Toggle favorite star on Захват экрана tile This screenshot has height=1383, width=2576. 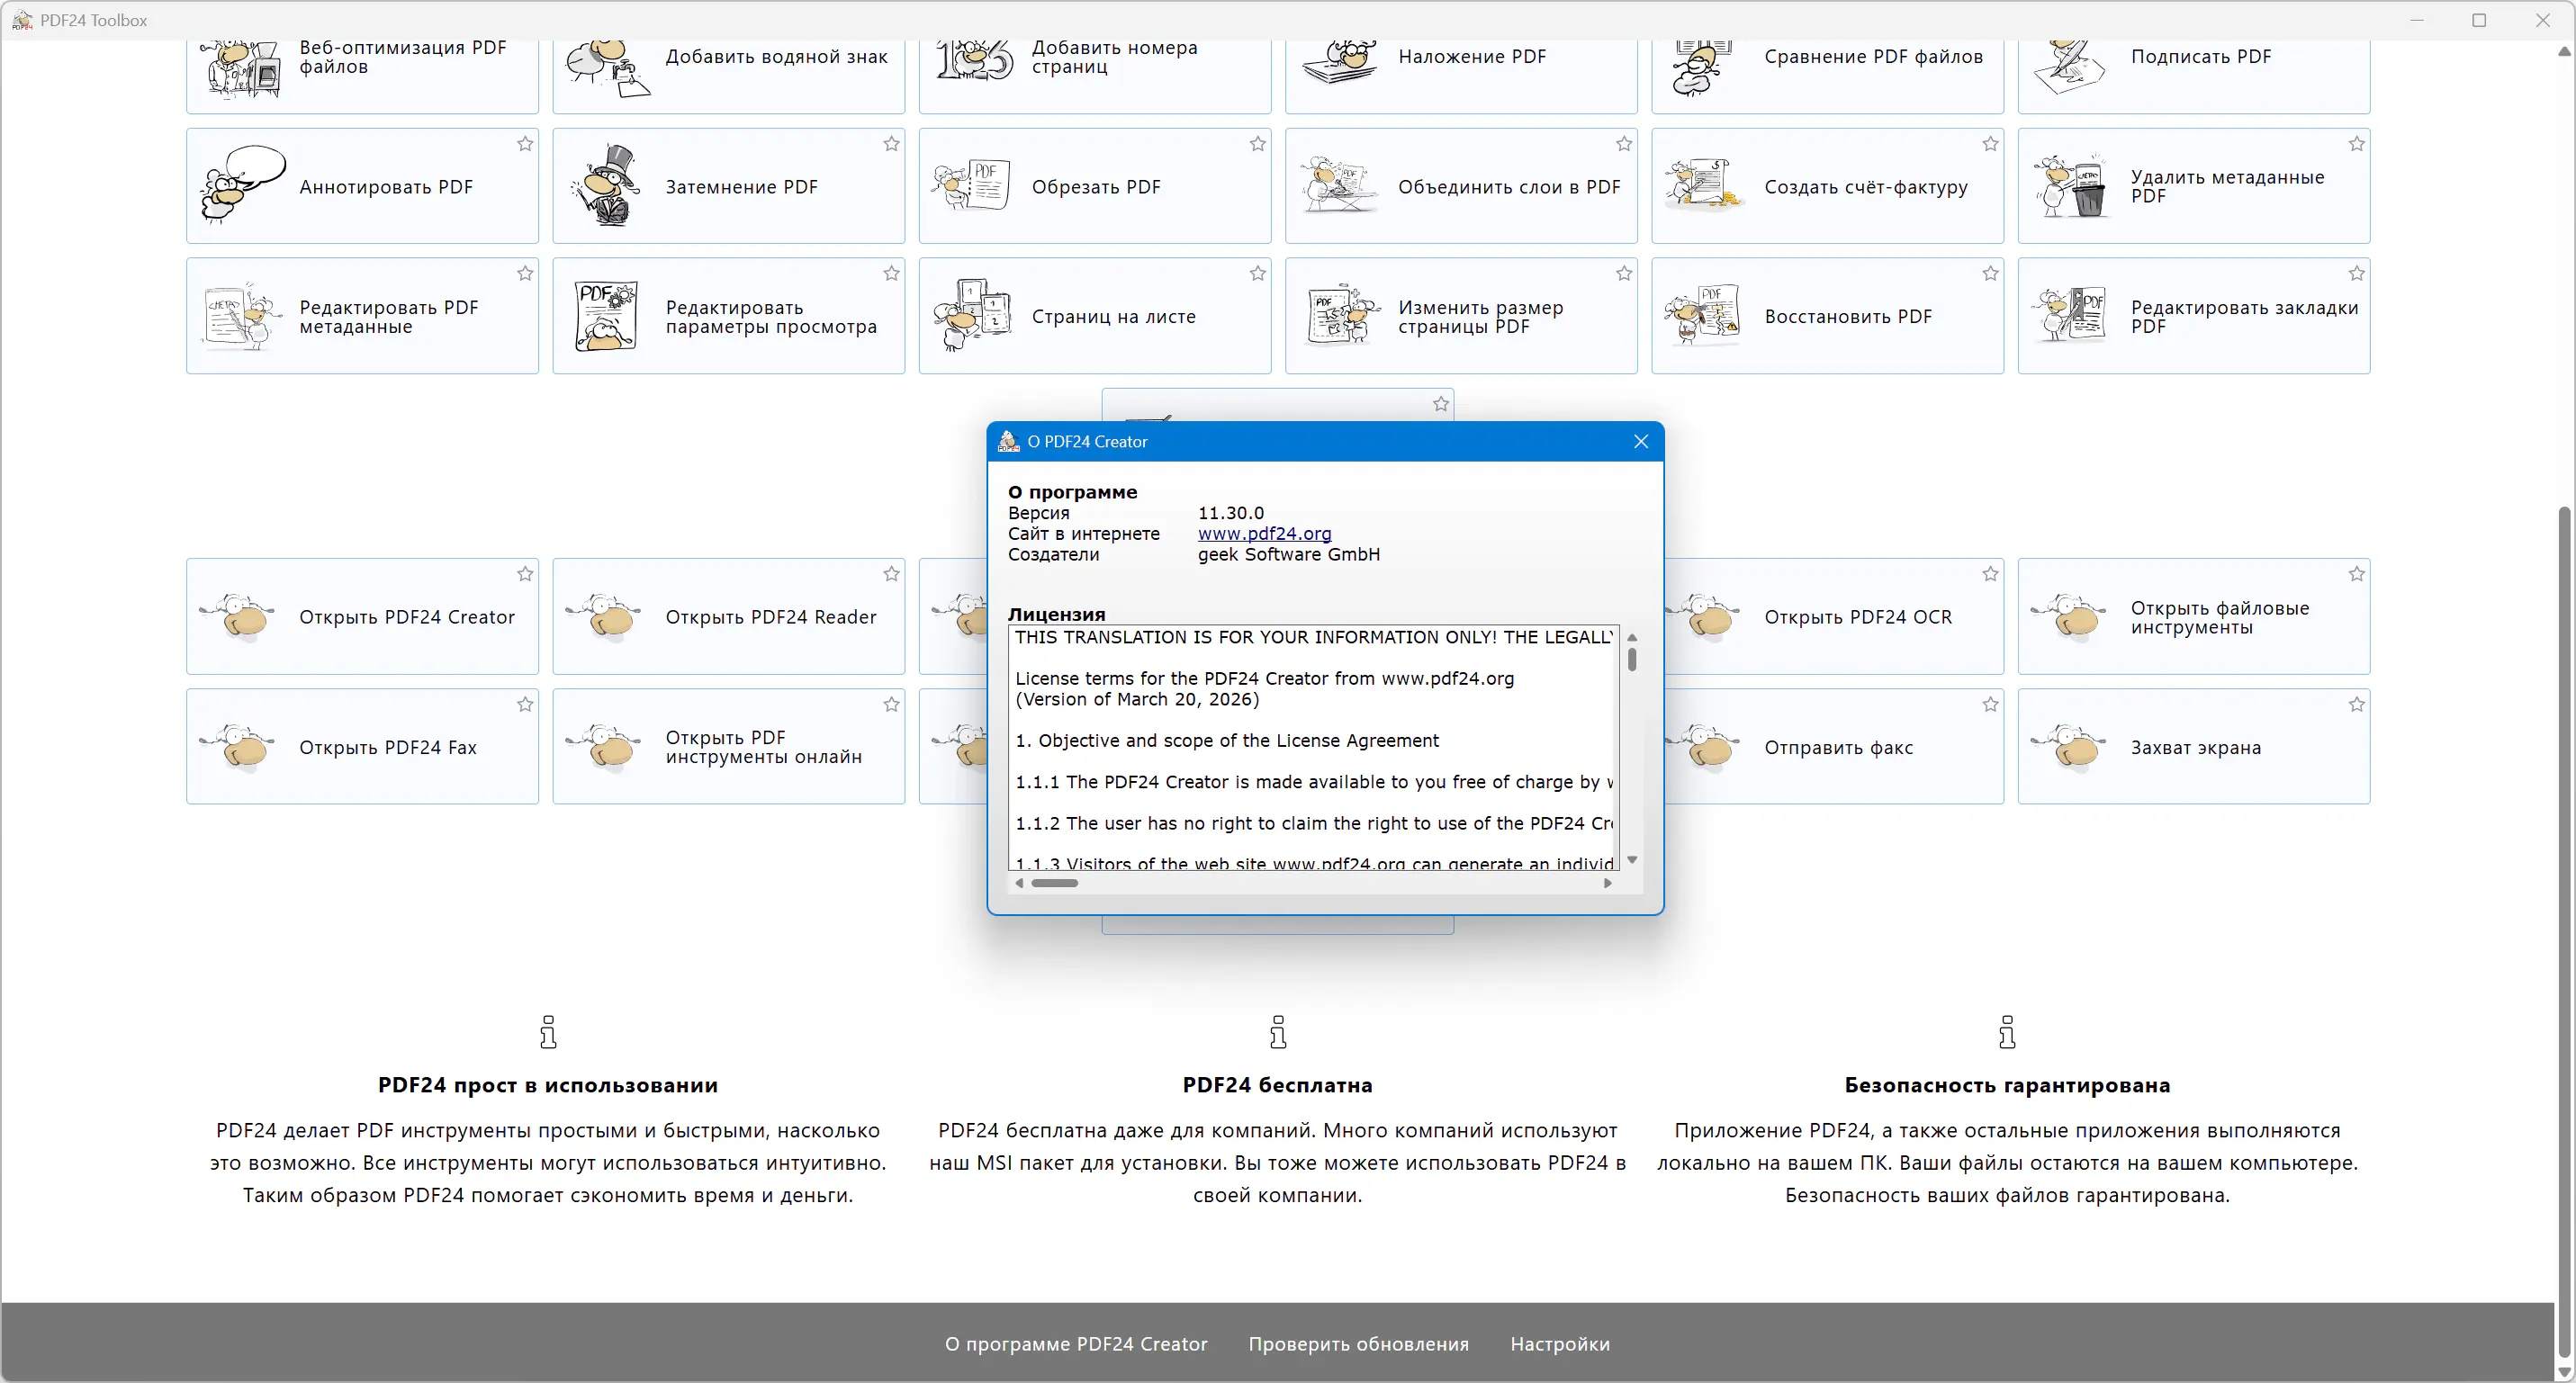[2356, 705]
